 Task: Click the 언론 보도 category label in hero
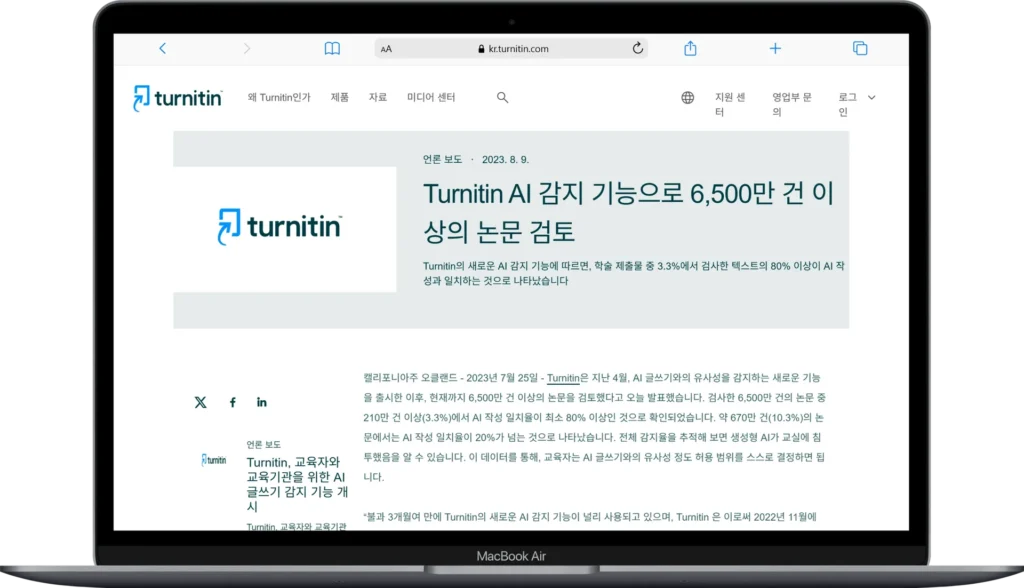442,159
